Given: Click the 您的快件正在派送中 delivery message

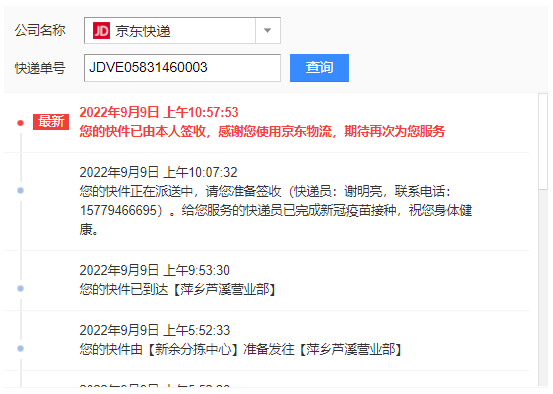Looking at the screenshot, I should [276, 211].
